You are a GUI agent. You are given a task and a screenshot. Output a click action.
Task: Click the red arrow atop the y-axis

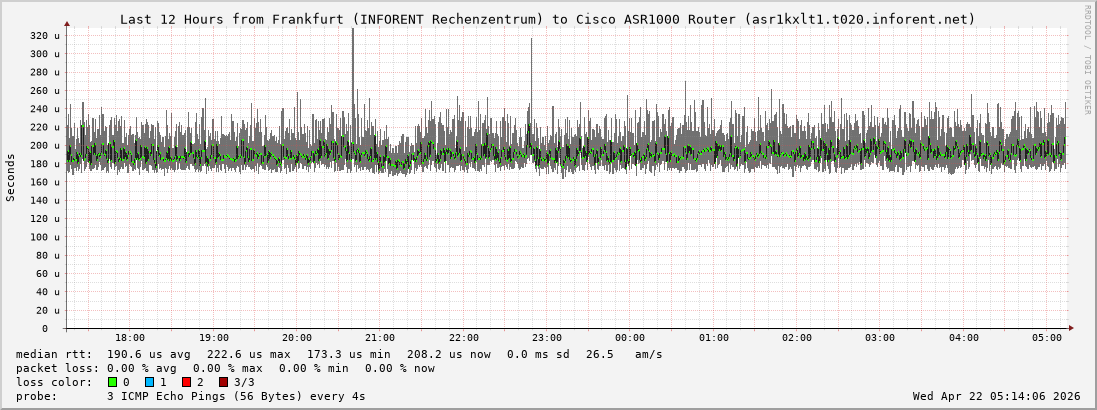(x=67, y=23)
